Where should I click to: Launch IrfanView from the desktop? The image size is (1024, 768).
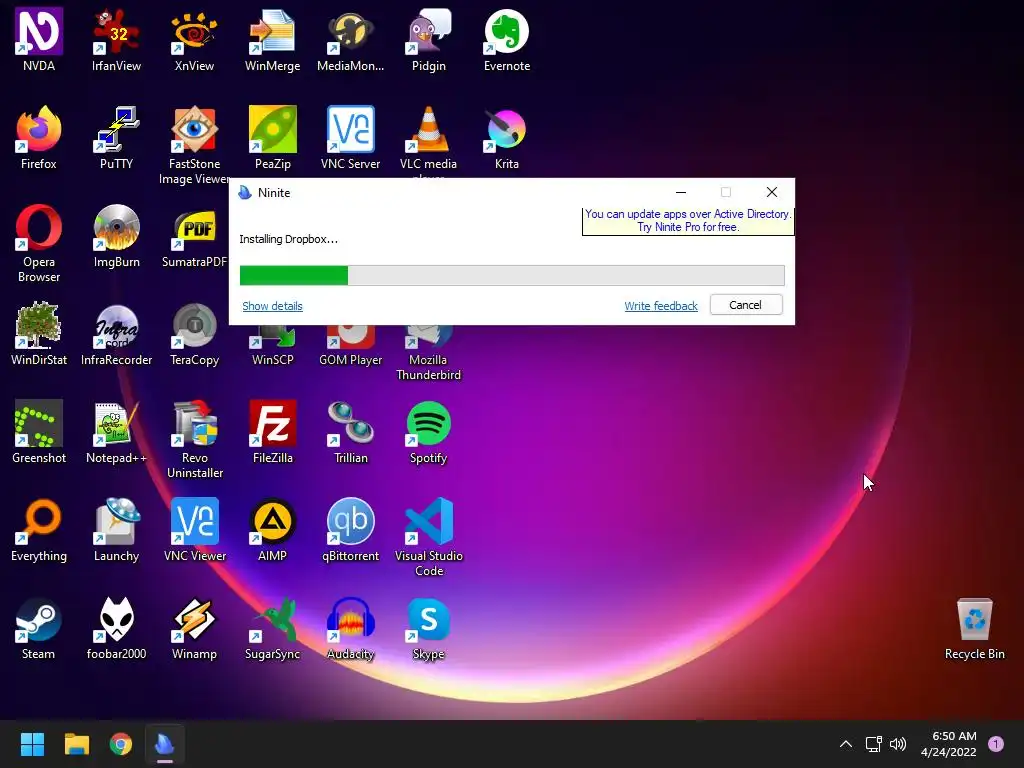tap(116, 40)
